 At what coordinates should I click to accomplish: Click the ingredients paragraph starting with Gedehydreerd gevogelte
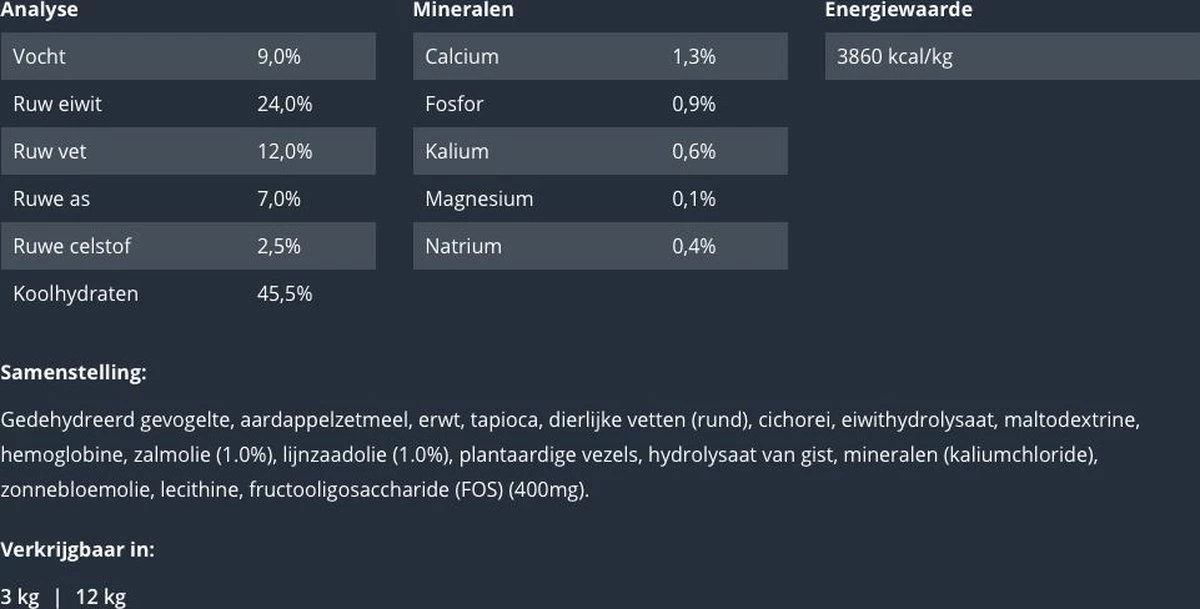[570, 455]
